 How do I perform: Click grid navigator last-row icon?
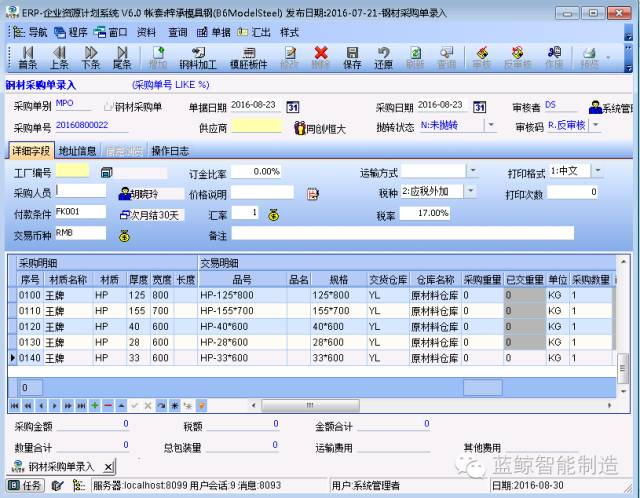pyautogui.click(x=81, y=406)
